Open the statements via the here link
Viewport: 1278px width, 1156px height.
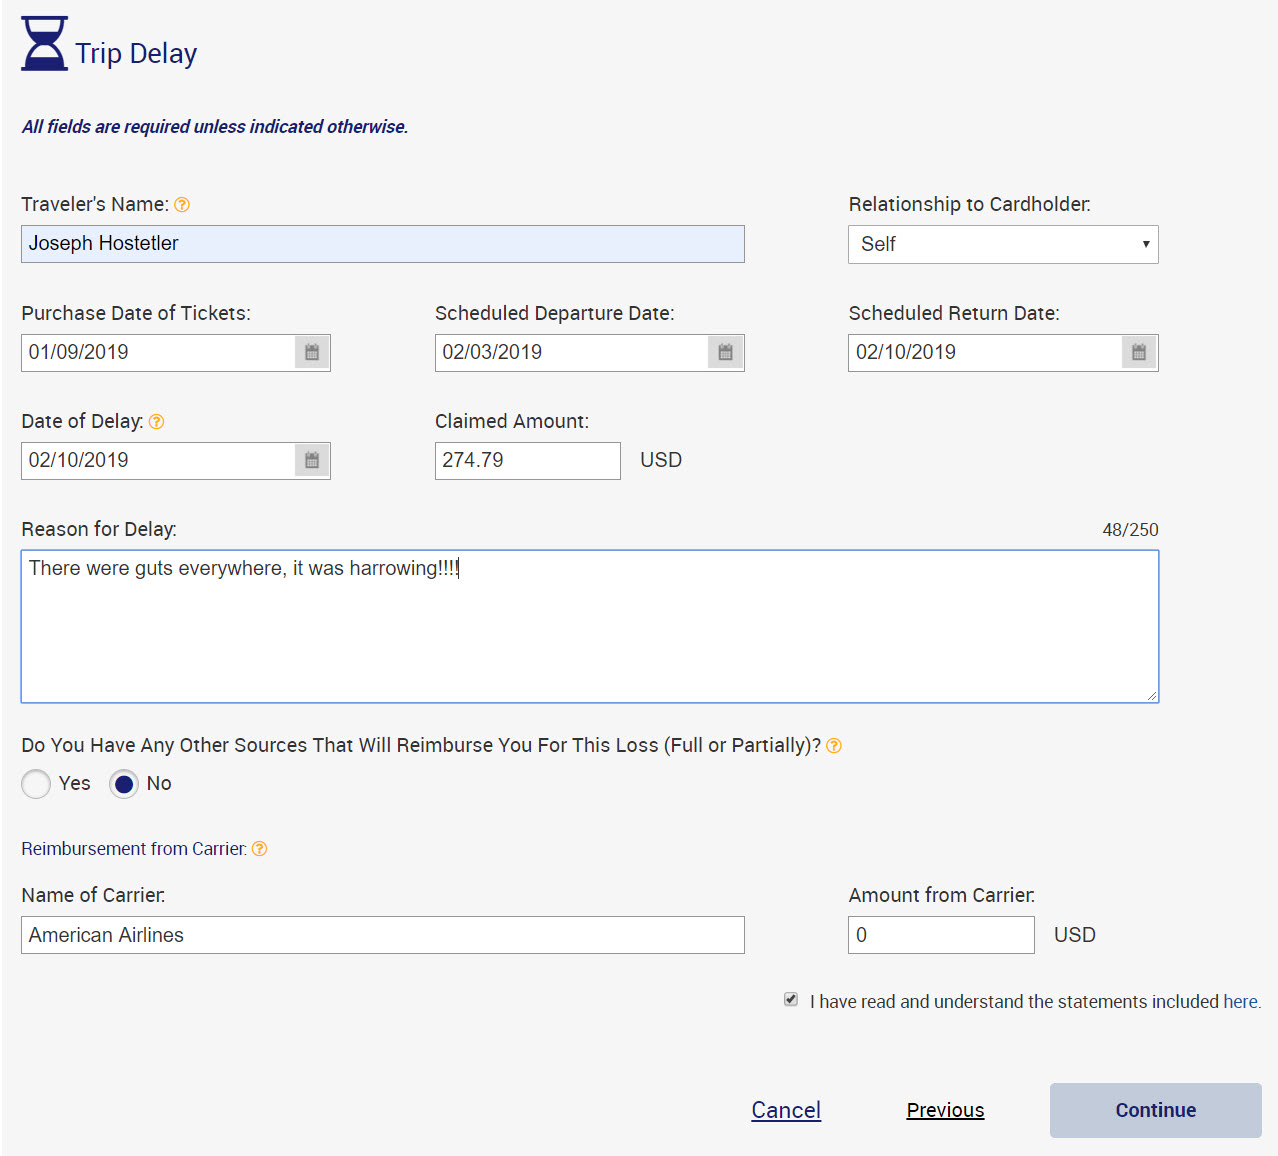tap(1240, 1001)
